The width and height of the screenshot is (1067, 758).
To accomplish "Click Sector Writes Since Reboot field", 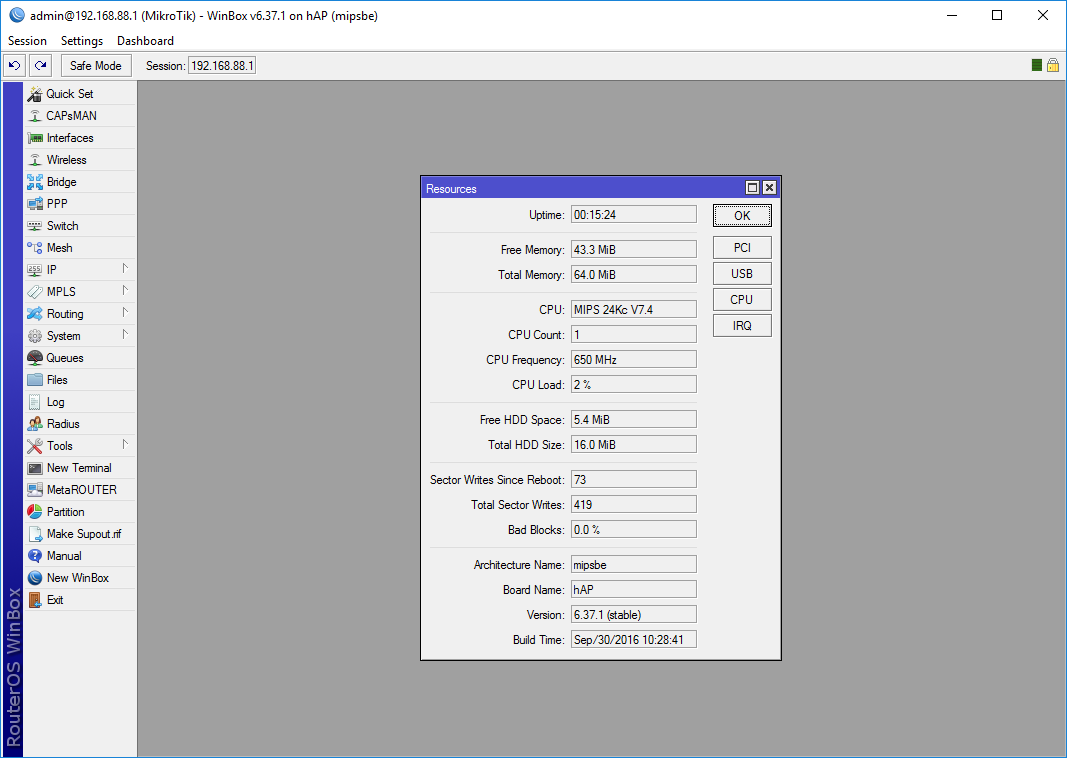I will click(x=634, y=480).
